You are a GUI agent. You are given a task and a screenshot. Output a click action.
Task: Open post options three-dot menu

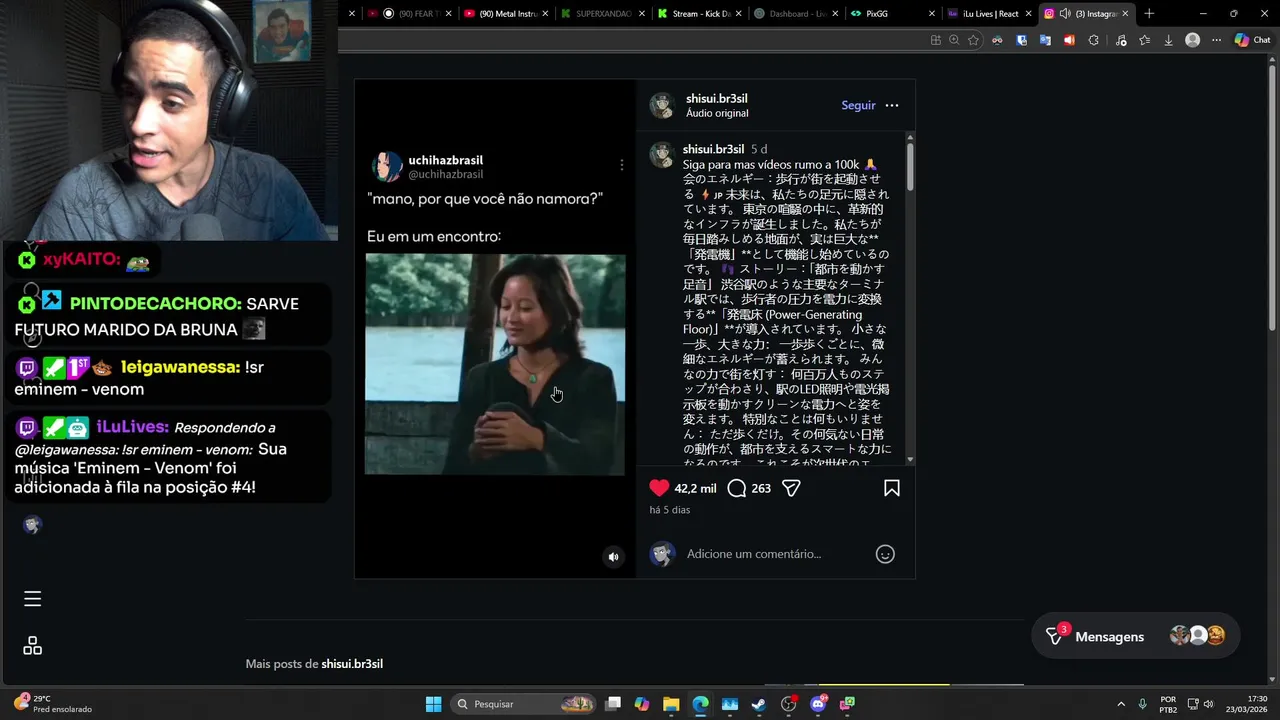[x=892, y=105]
